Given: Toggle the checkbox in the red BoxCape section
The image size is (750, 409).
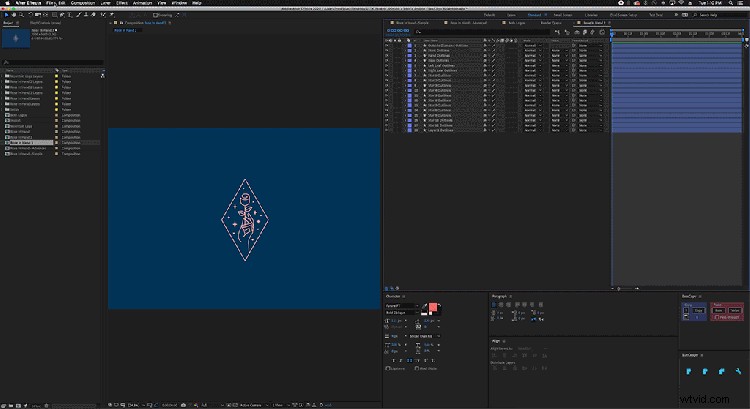Looking at the screenshot, I should click(717, 317).
